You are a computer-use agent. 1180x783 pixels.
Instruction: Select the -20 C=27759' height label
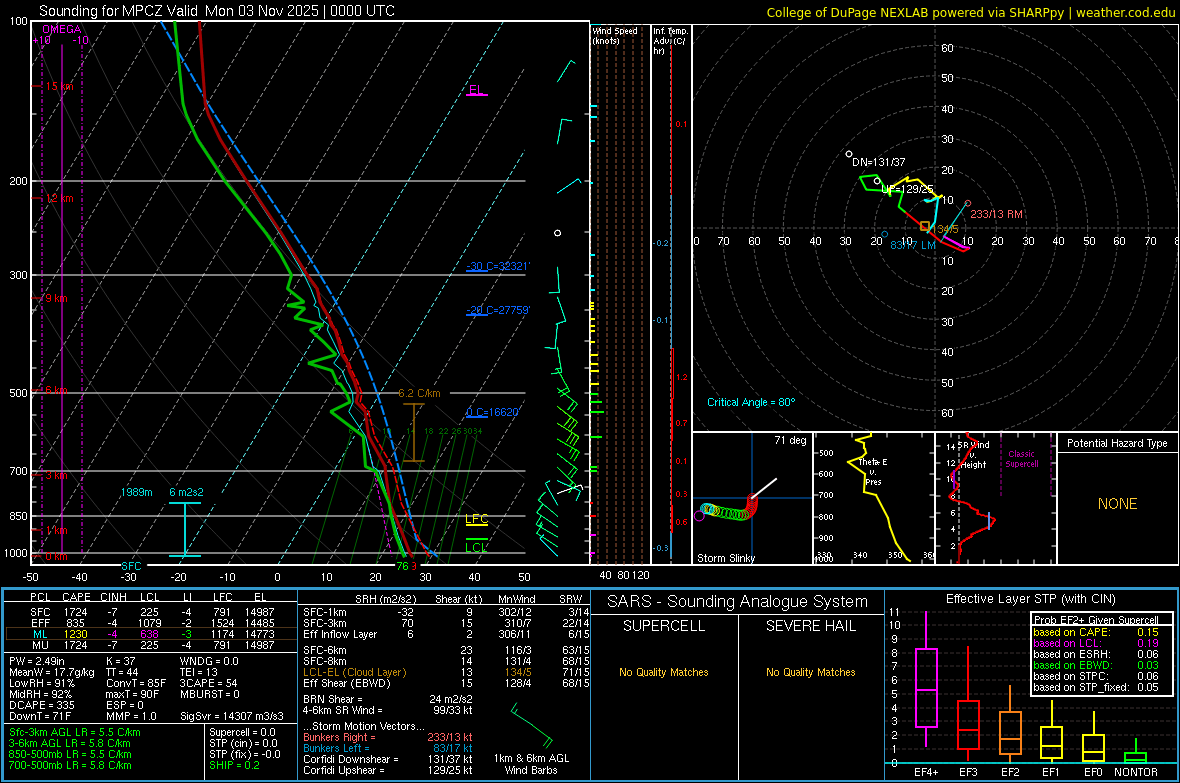coord(497,309)
